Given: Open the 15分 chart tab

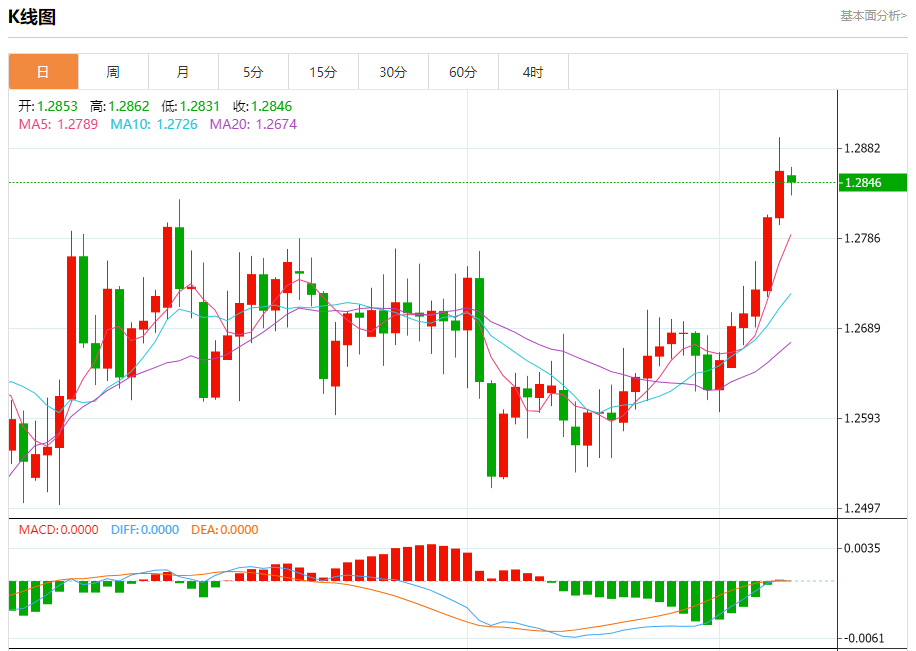Looking at the screenshot, I should pyautogui.click(x=324, y=72).
